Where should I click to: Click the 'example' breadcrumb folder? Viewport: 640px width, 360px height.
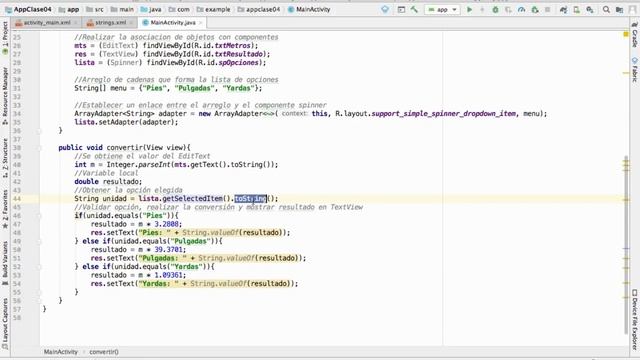tap(213, 9)
